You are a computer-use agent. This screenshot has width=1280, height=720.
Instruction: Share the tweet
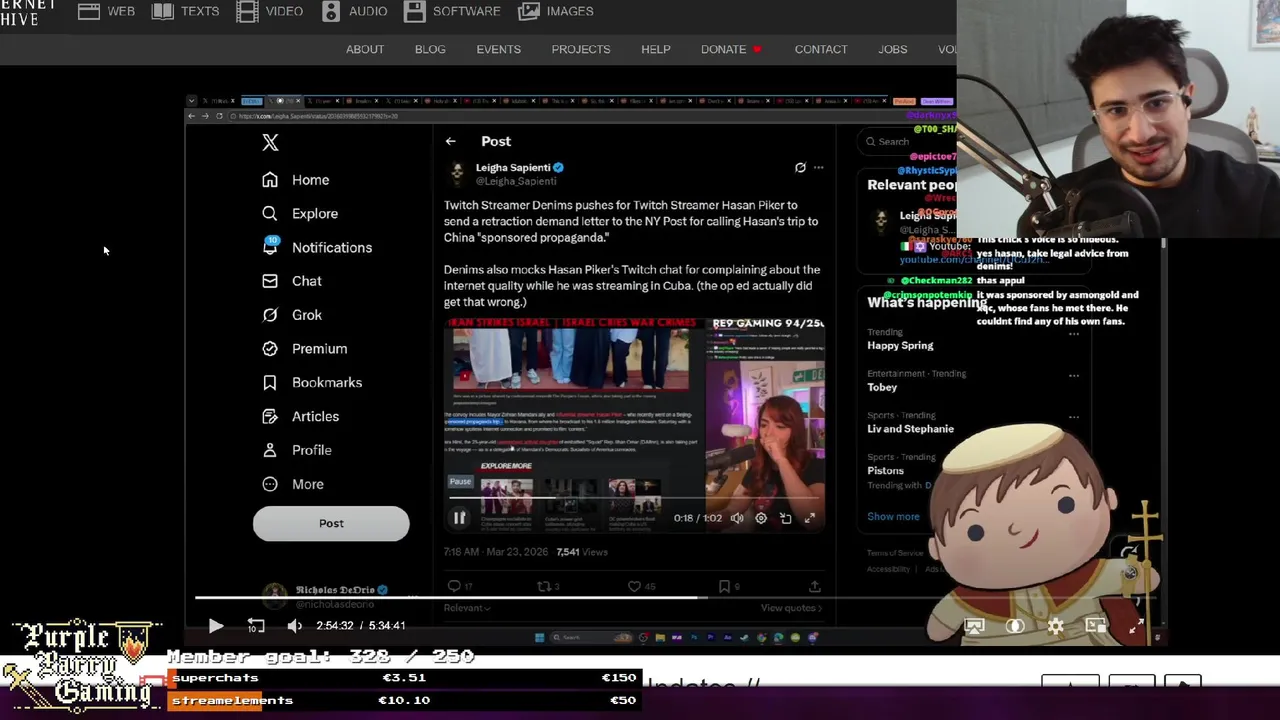(x=814, y=586)
